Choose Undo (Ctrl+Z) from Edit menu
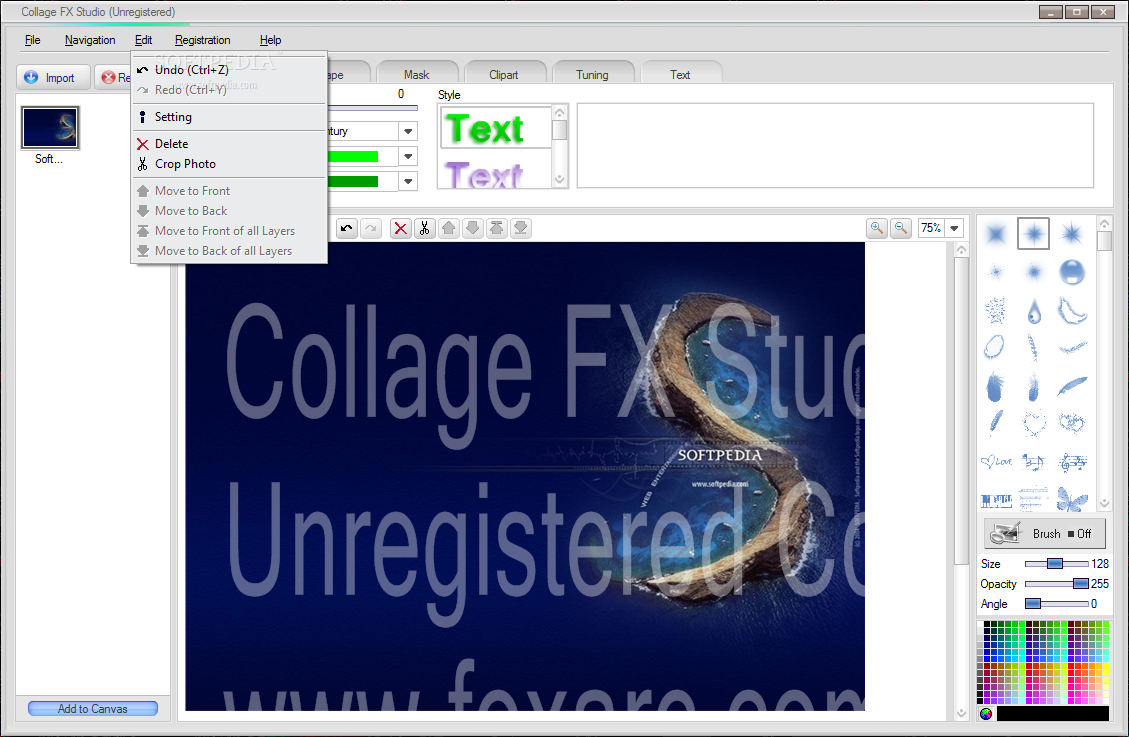1129x737 pixels. [x=229, y=70]
